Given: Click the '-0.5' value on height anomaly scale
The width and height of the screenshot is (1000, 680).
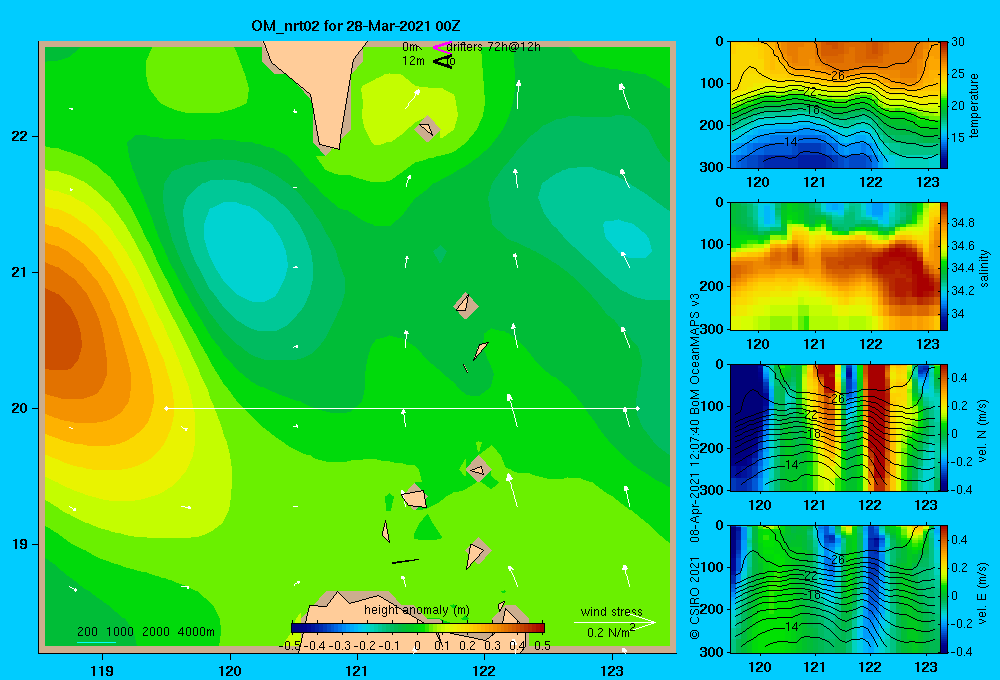Looking at the screenshot, I should pos(290,646).
